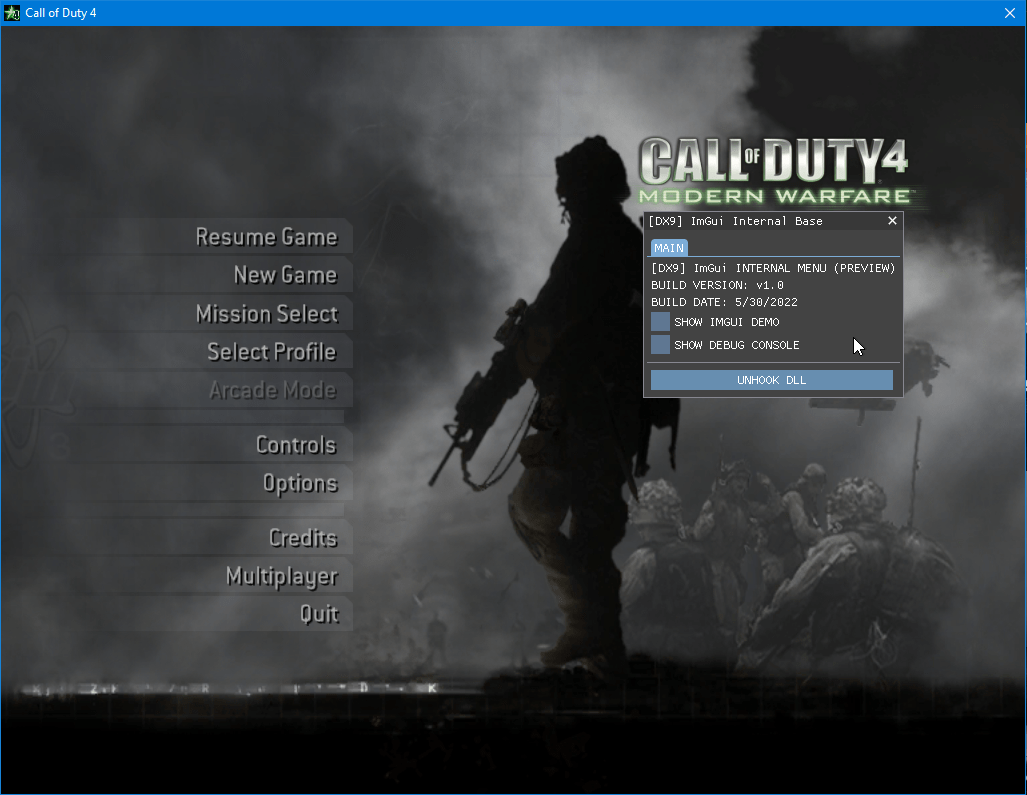This screenshot has height=795, width=1027.
Task: Quit the game from the menu
Action: tap(320, 614)
